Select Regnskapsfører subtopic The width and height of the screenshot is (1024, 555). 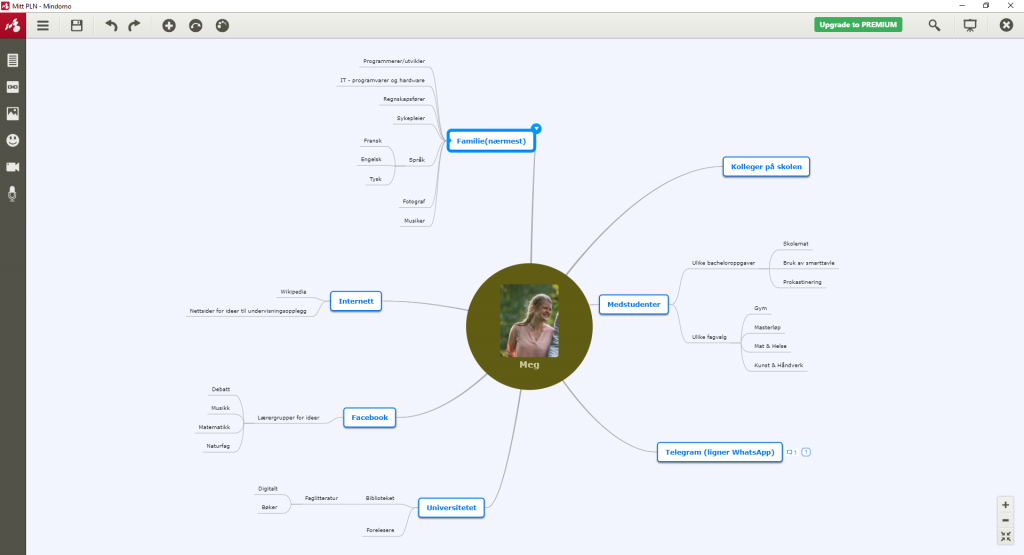pyautogui.click(x=404, y=99)
